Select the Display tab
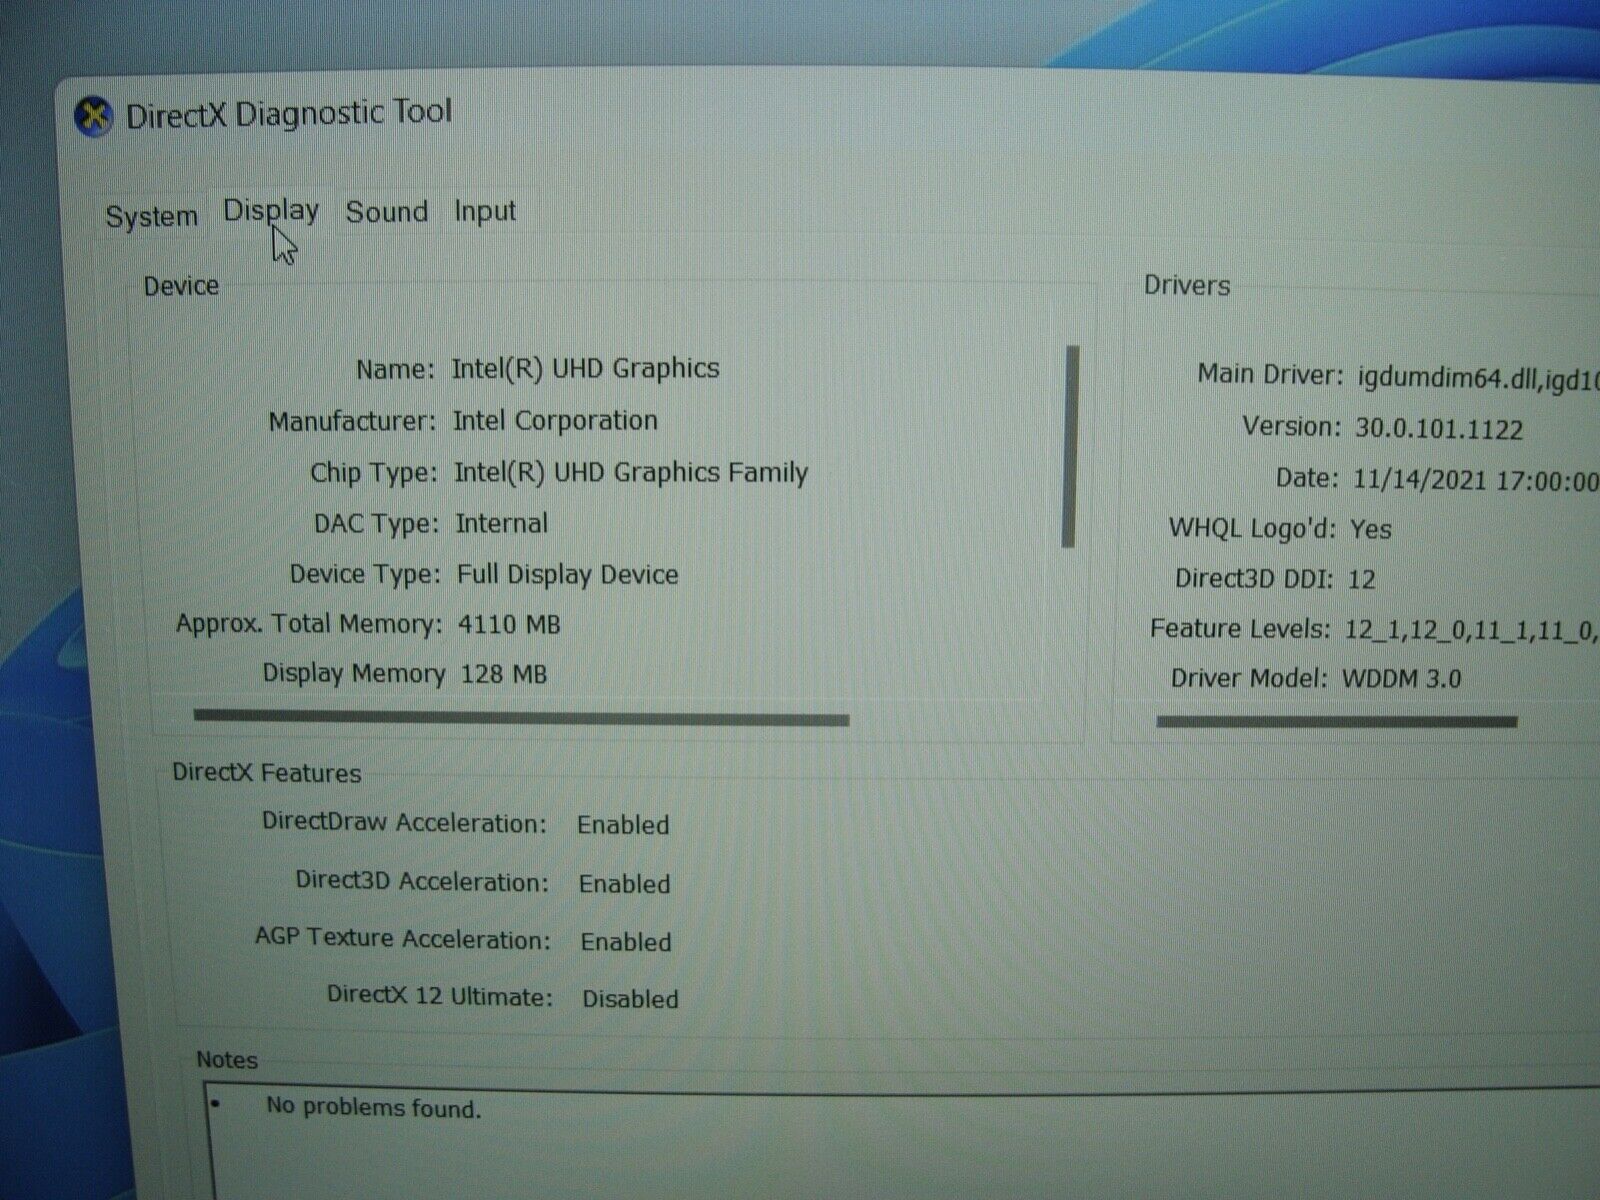The image size is (1600, 1200). point(271,211)
